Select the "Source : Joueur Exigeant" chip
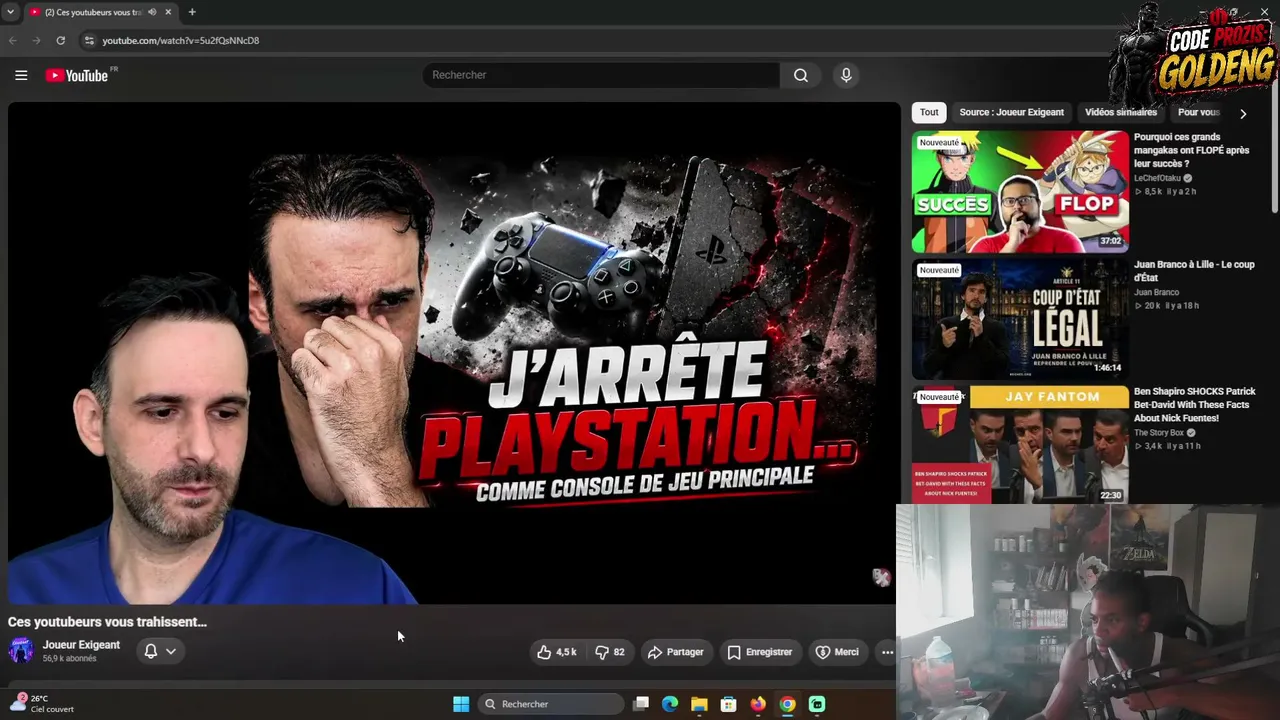The image size is (1280, 720). pos(1012,112)
